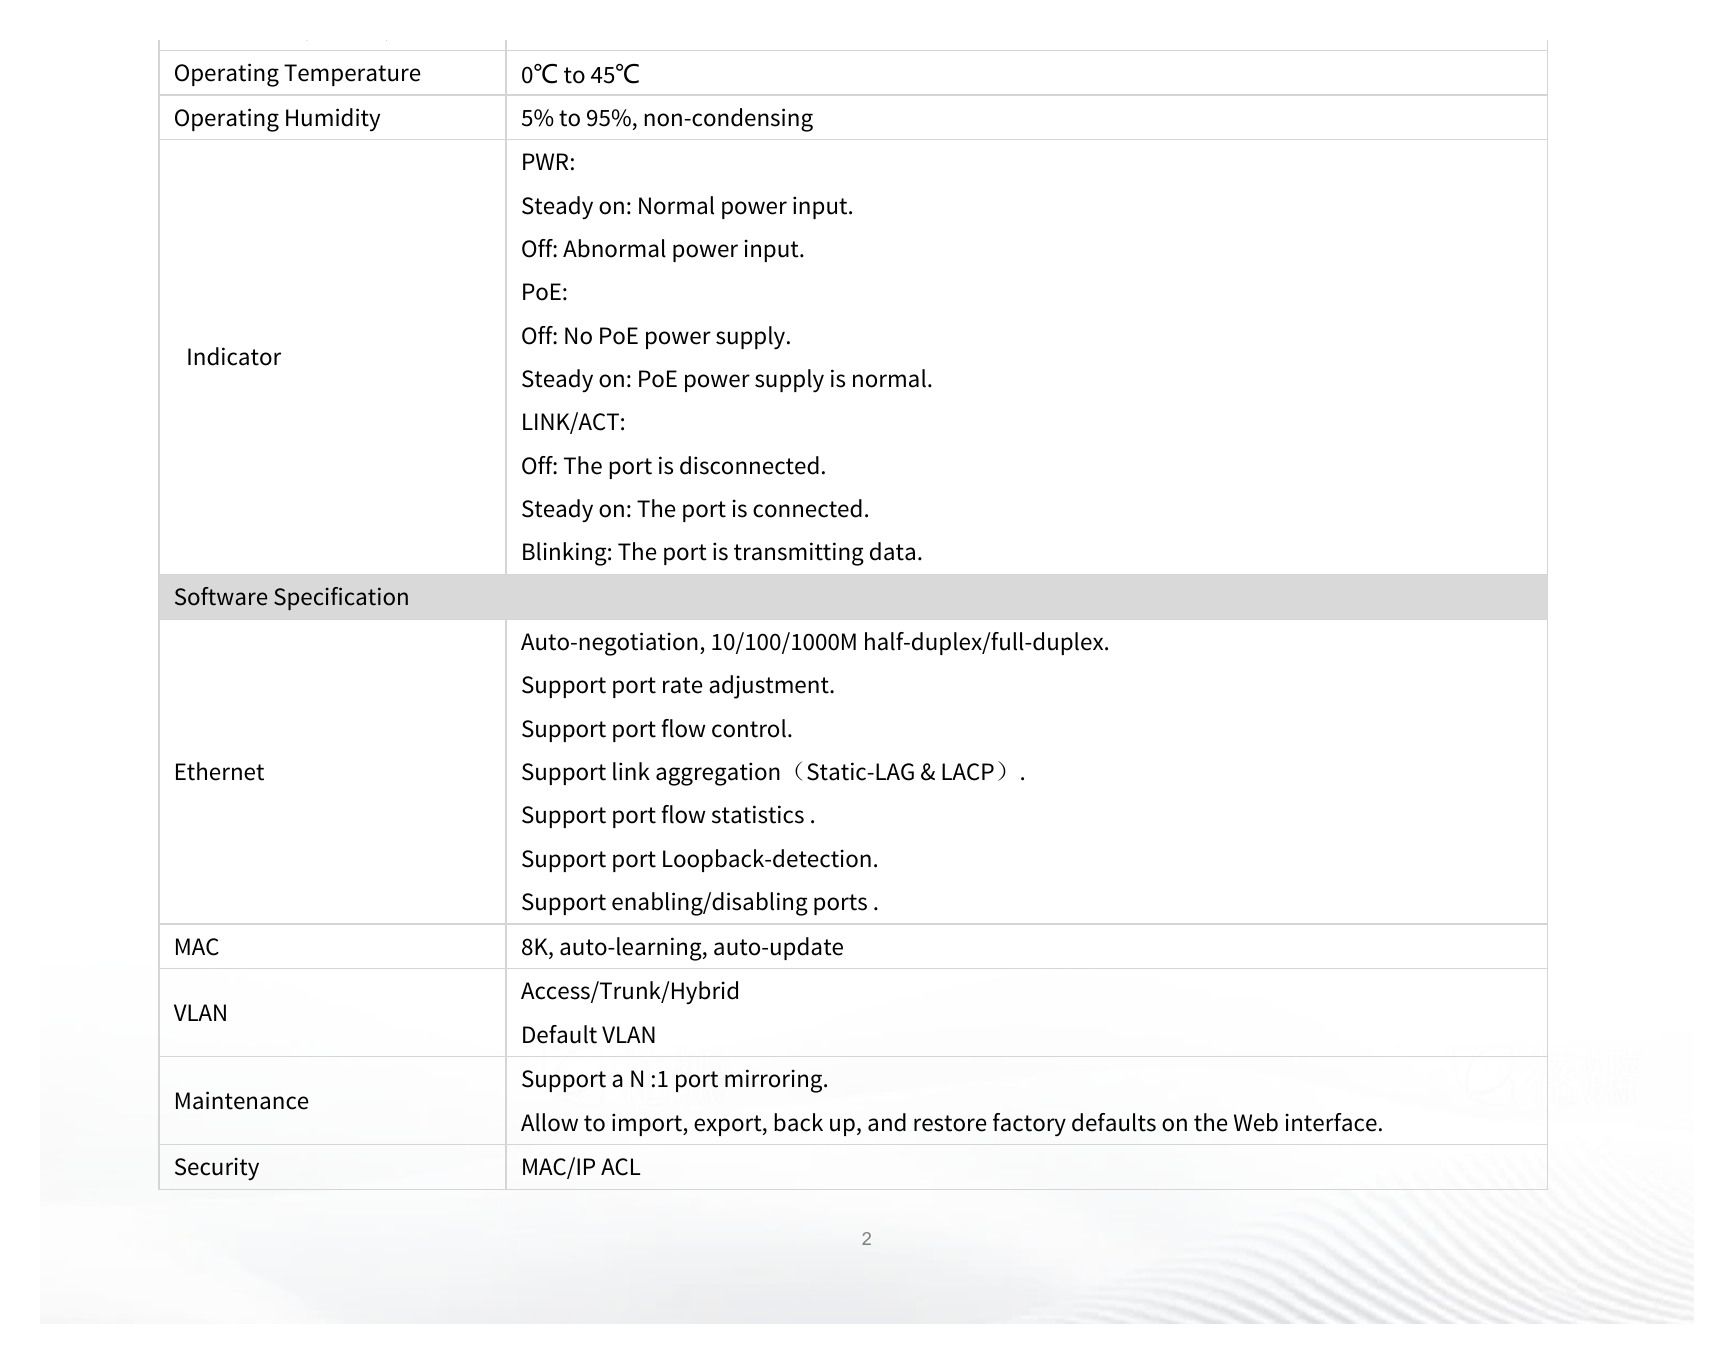Click the '5% to 95%, non-condensing' text
Viewport: 1734px width, 1364px height.
click(667, 118)
